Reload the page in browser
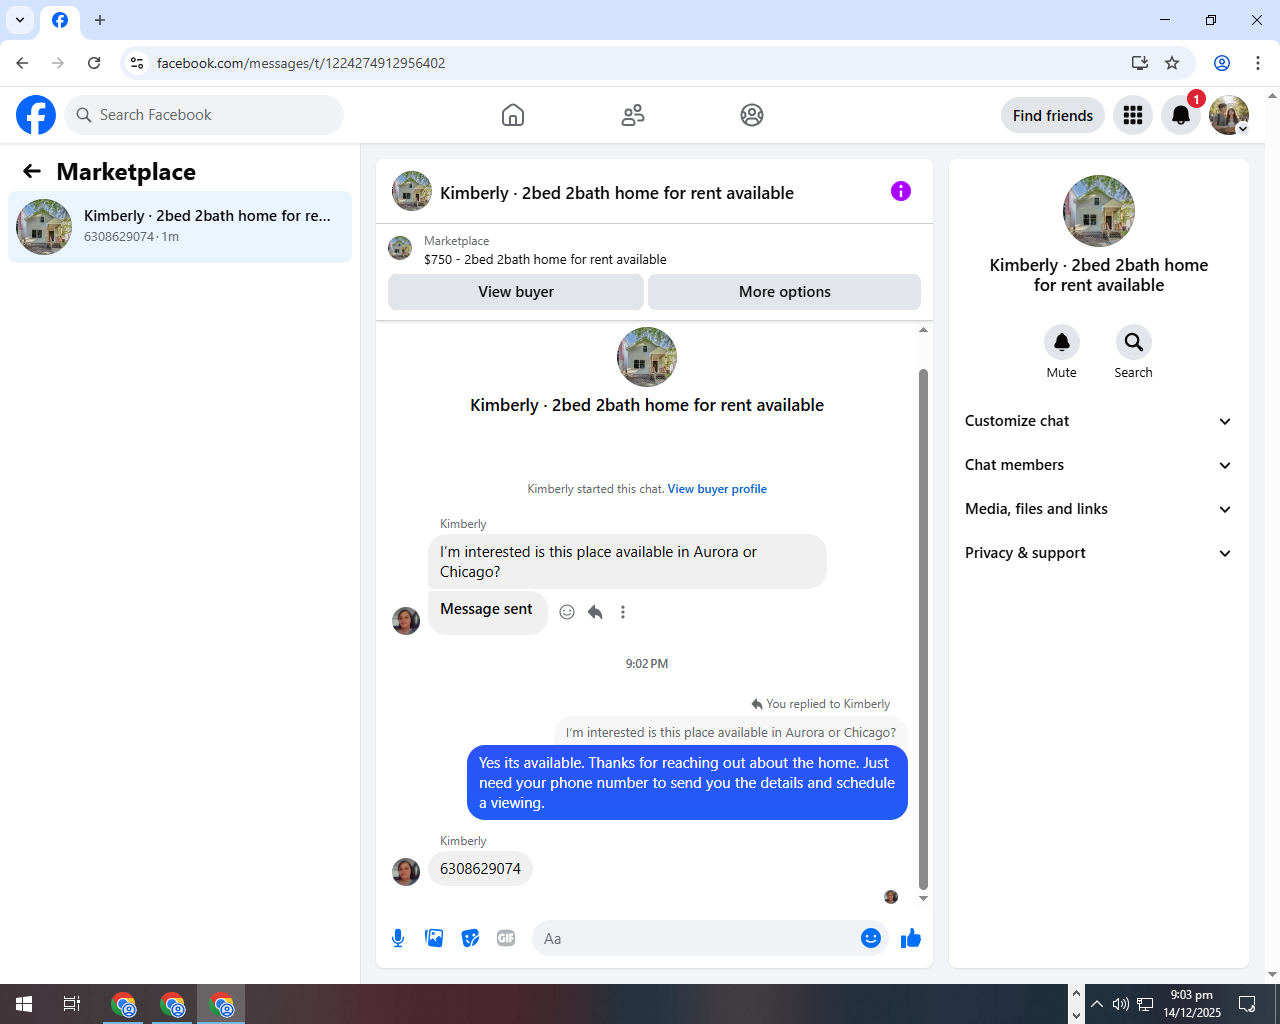 click(x=94, y=63)
